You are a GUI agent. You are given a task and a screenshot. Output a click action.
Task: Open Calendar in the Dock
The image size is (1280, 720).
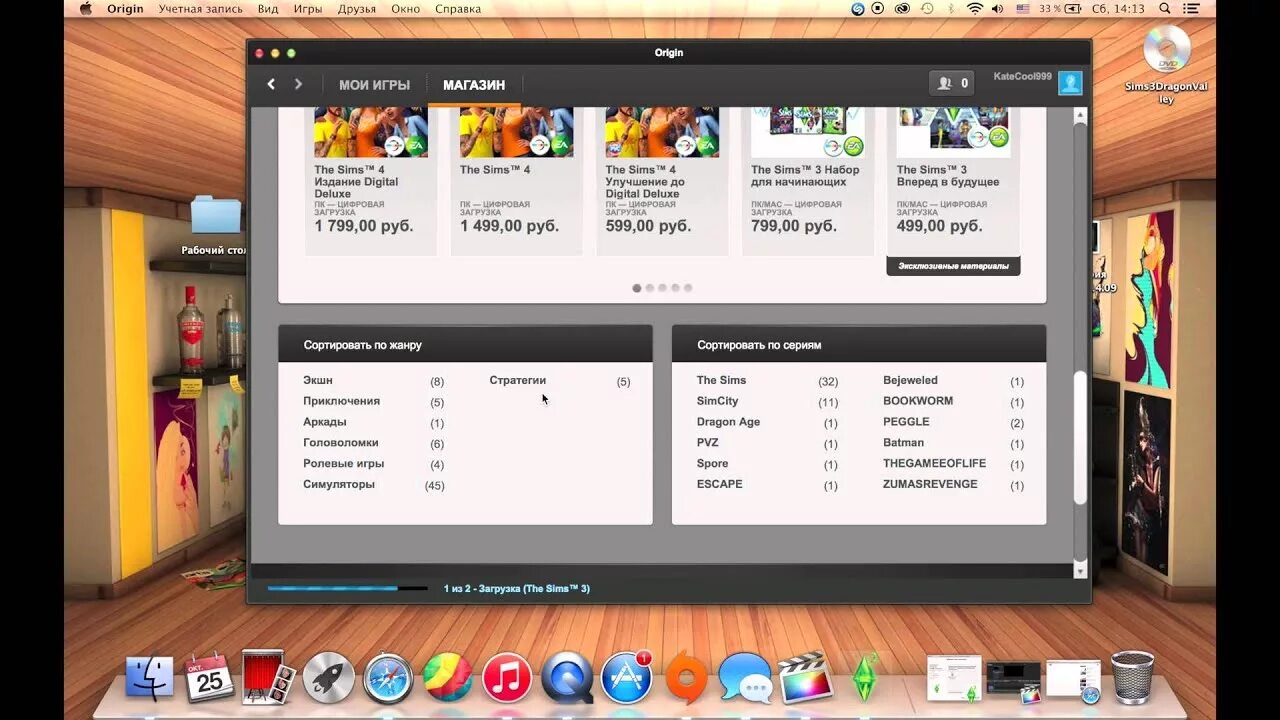209,679
